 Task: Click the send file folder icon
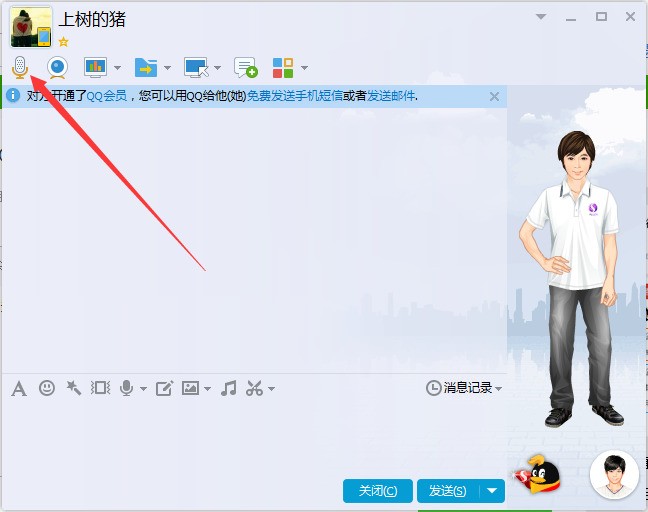pyautogui.click(x=146, y=67)
